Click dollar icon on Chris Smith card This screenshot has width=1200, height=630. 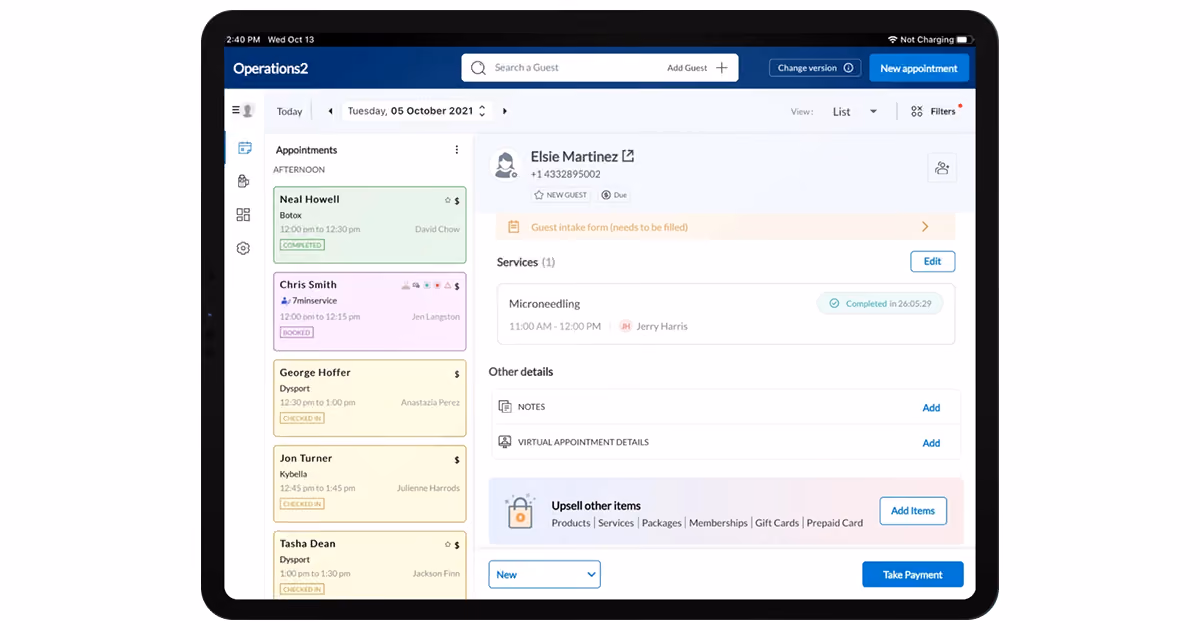[x=457, y=286]
